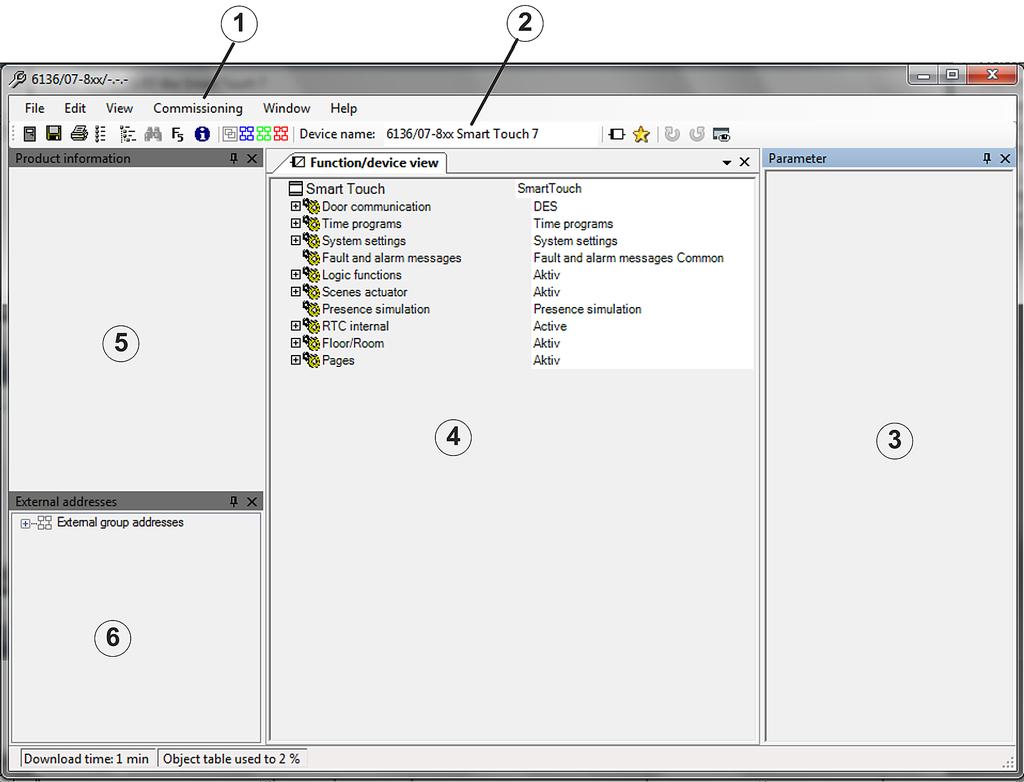Screen dimensions: 1024x782
Task: Open the Commissioning menu
Action: pyautogui.click(x=198, y=108)
